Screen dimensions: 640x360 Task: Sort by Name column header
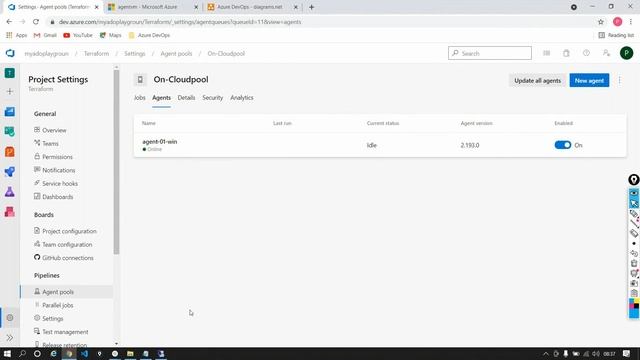(149, 123)
